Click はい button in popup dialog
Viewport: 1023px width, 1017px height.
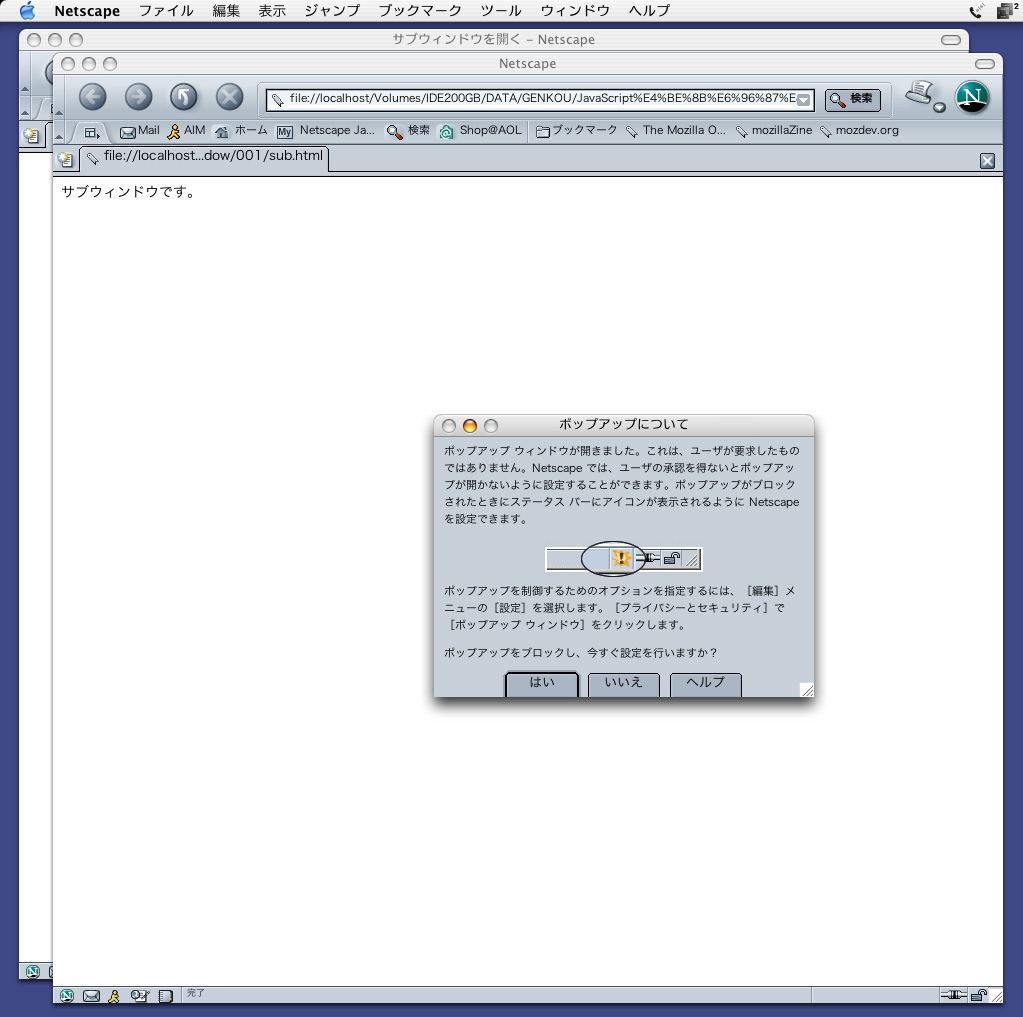pos(542,684)
